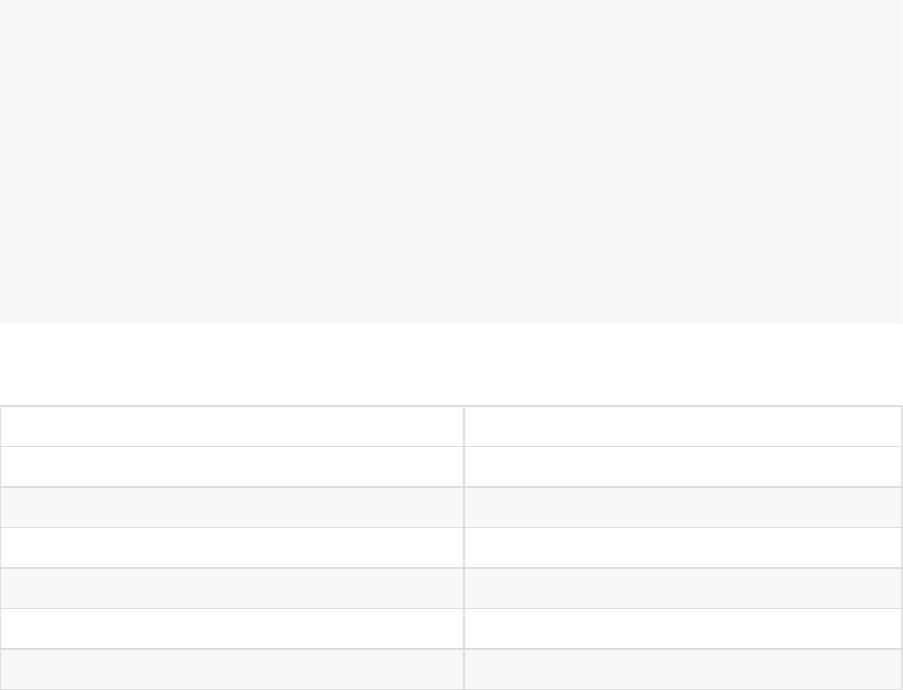This screenshot has width=903, height=690.
Task: Click the bottom edge of the gray panel
Action: point(451,322)
